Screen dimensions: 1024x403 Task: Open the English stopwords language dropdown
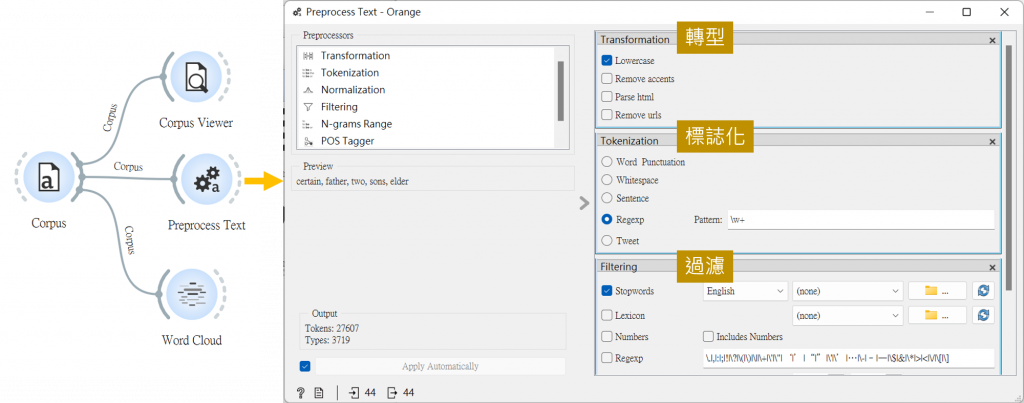[745, 291]
